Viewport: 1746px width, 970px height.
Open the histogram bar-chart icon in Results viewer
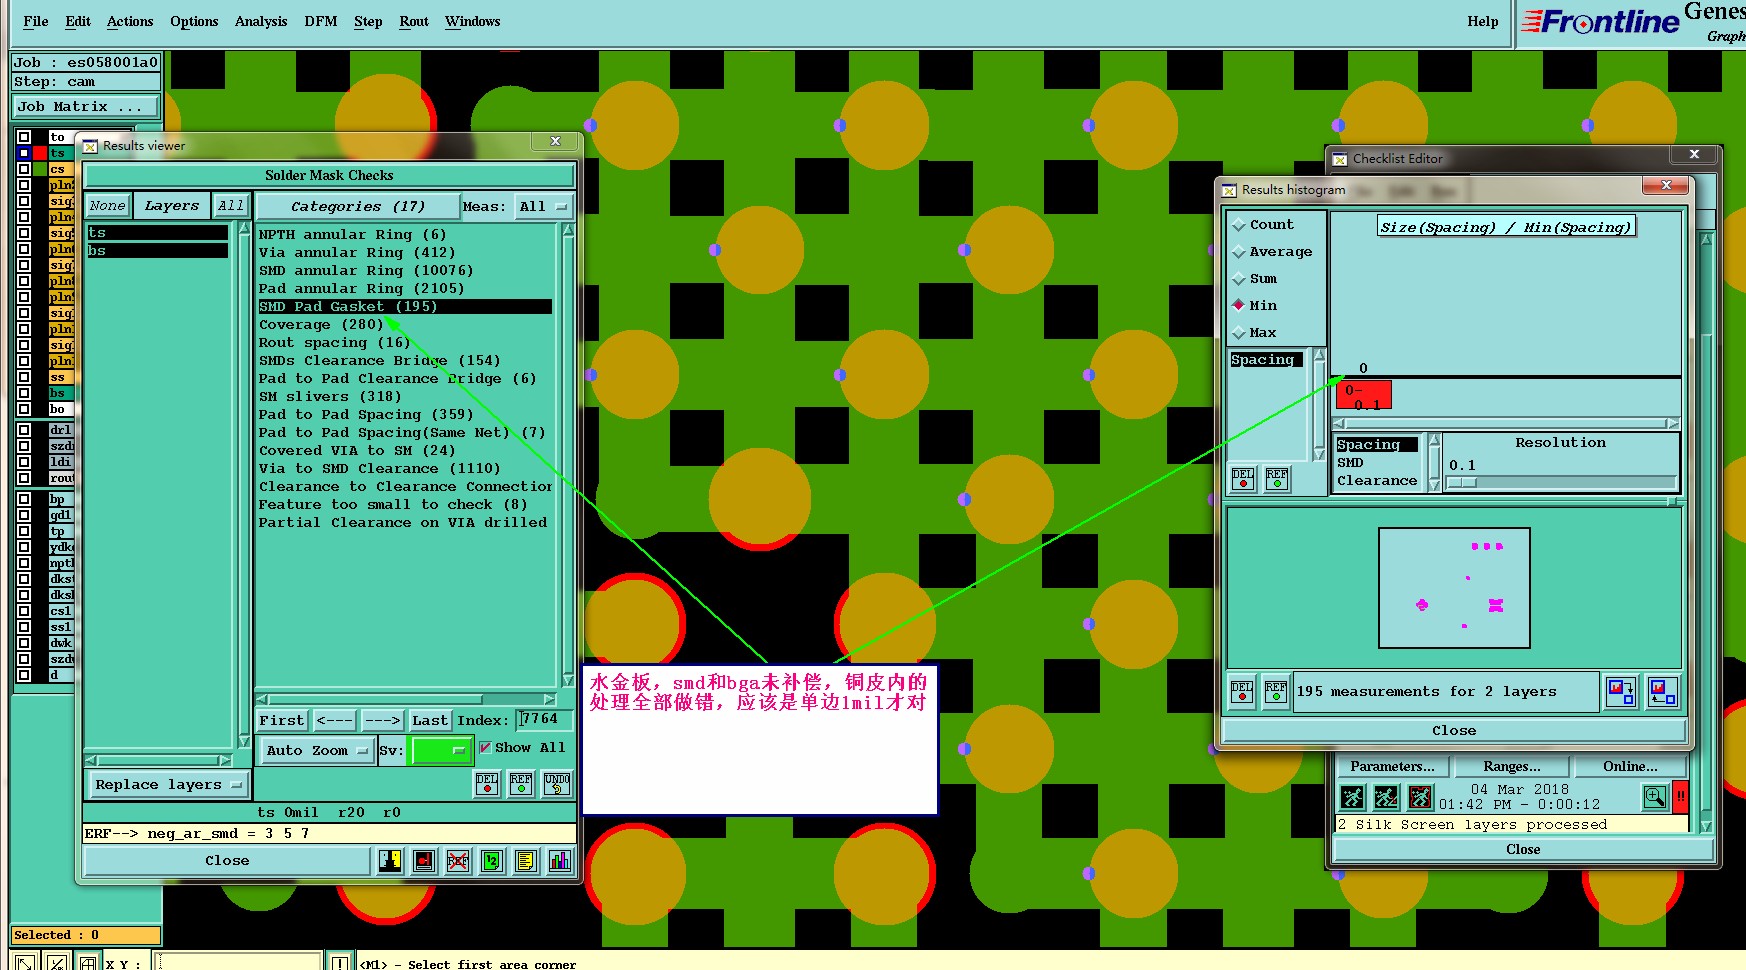point(560,860)
